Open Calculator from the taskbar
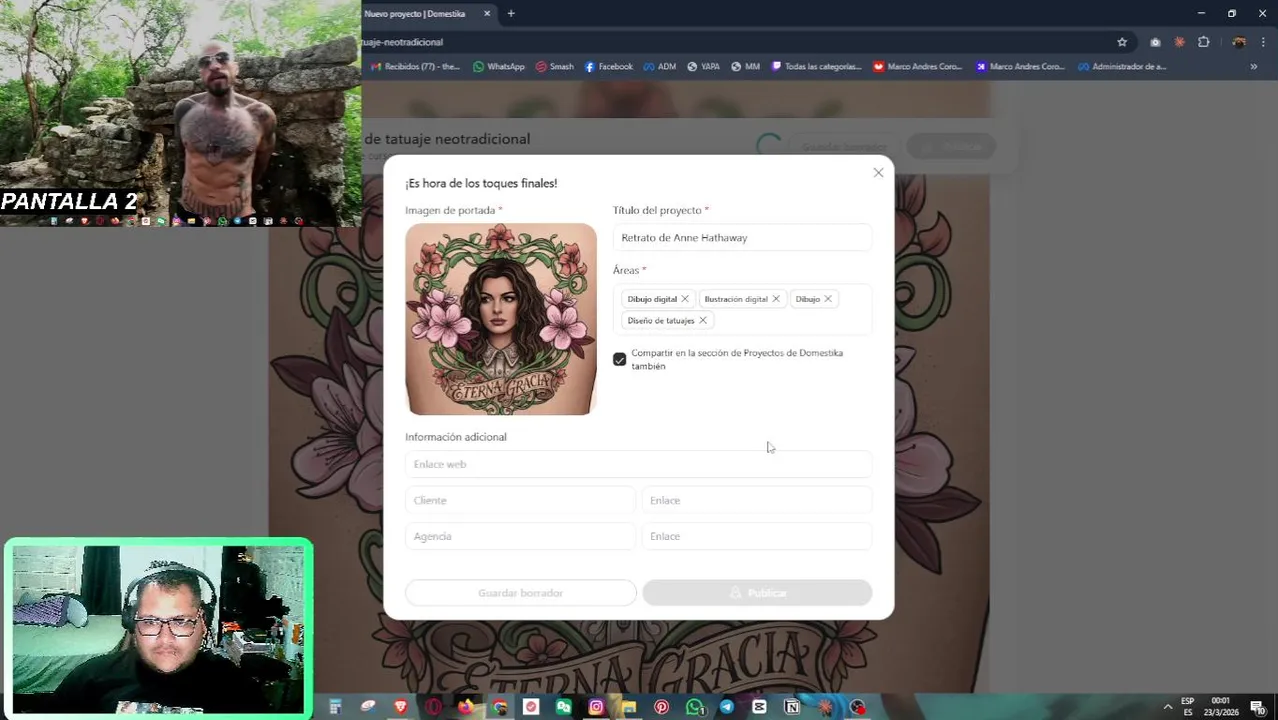This screenshot has height=720, width=1278. tap(336, 707)
